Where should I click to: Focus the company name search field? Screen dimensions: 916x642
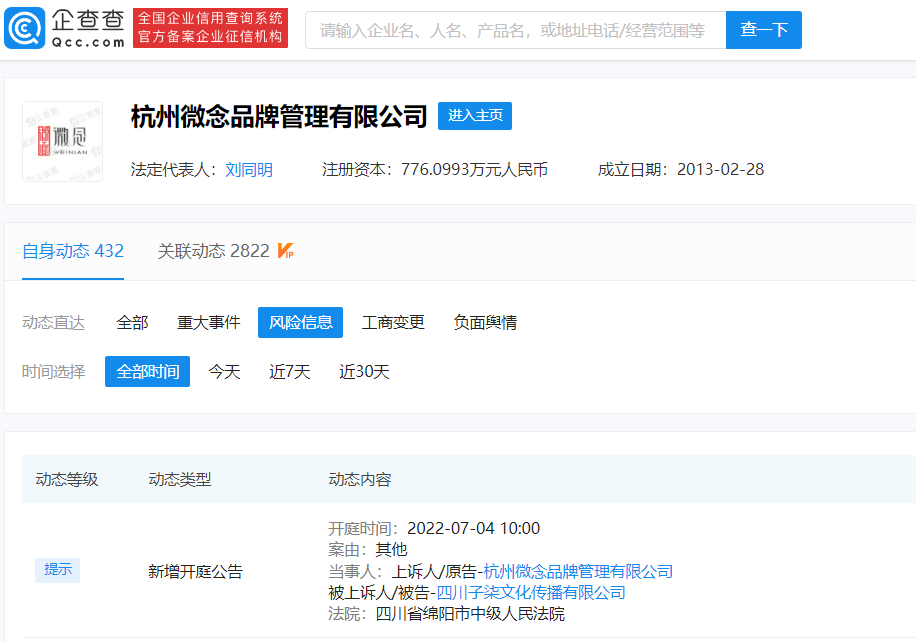[515, 30]
